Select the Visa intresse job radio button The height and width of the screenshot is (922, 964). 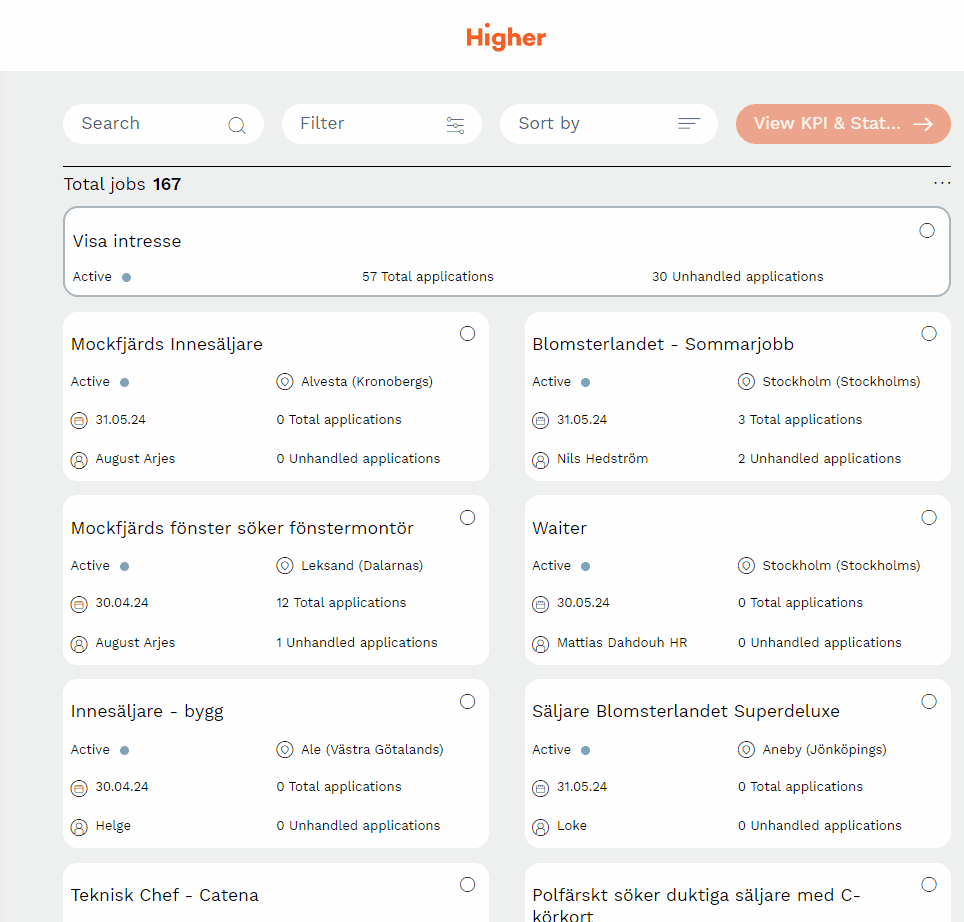coord(927,231)
